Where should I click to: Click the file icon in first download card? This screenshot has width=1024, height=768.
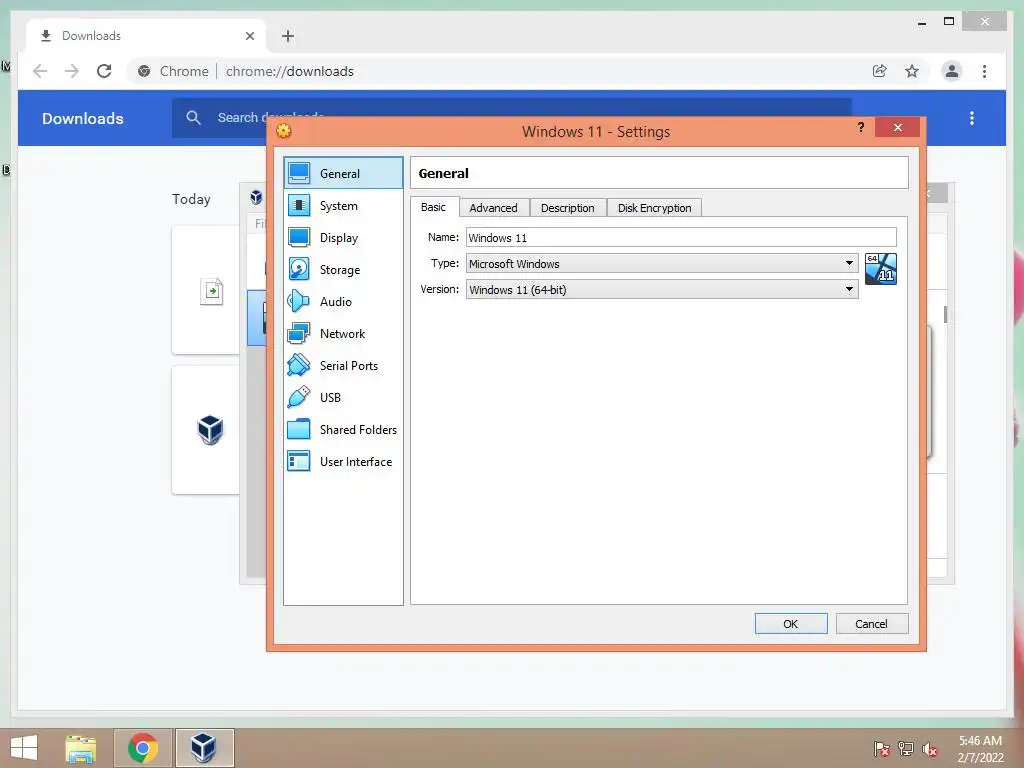[212, 291]
